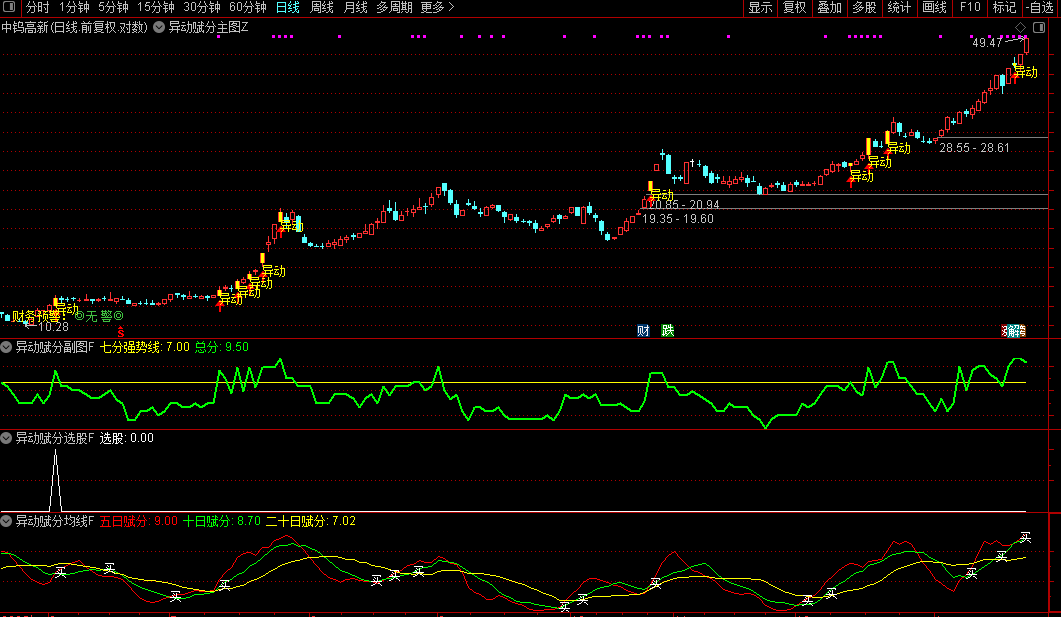The height and width of the screenshot is (617, 1061).
Task: Click the green 跌 marker icon
Action: coord(667,331)
